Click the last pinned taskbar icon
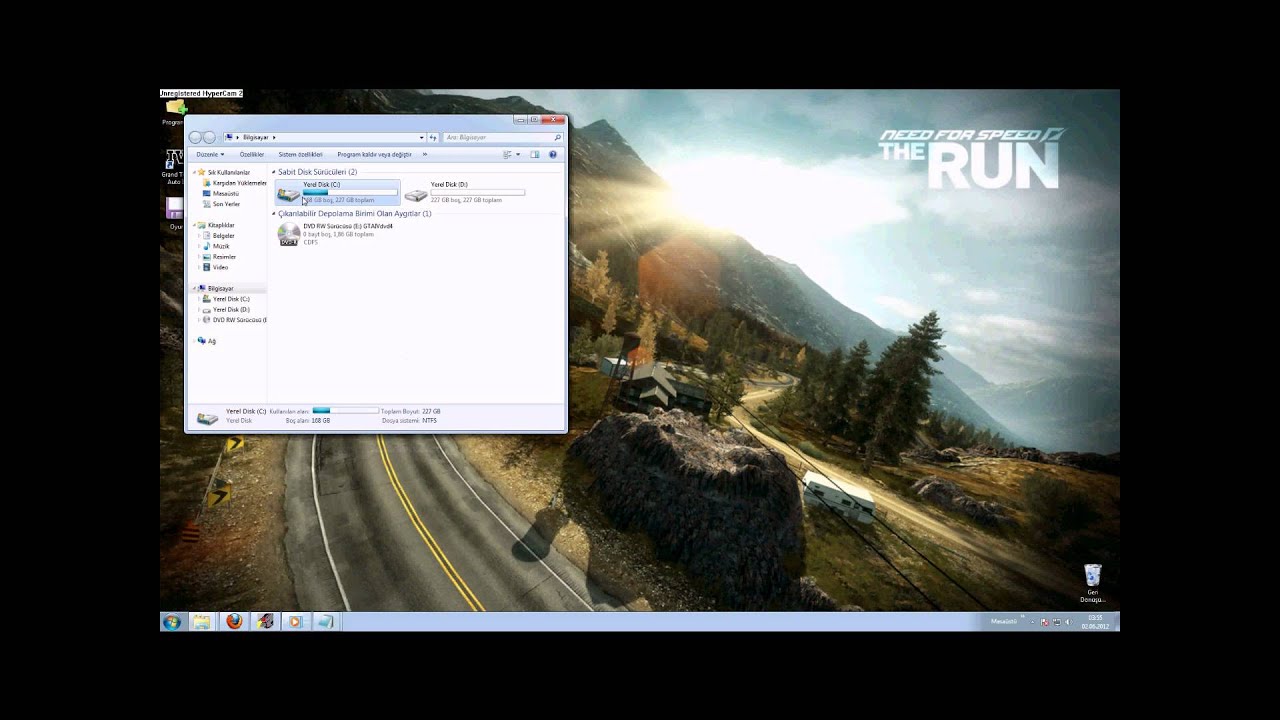The width and height of the screenshot is (1280, 720). (x=325, y=621)
